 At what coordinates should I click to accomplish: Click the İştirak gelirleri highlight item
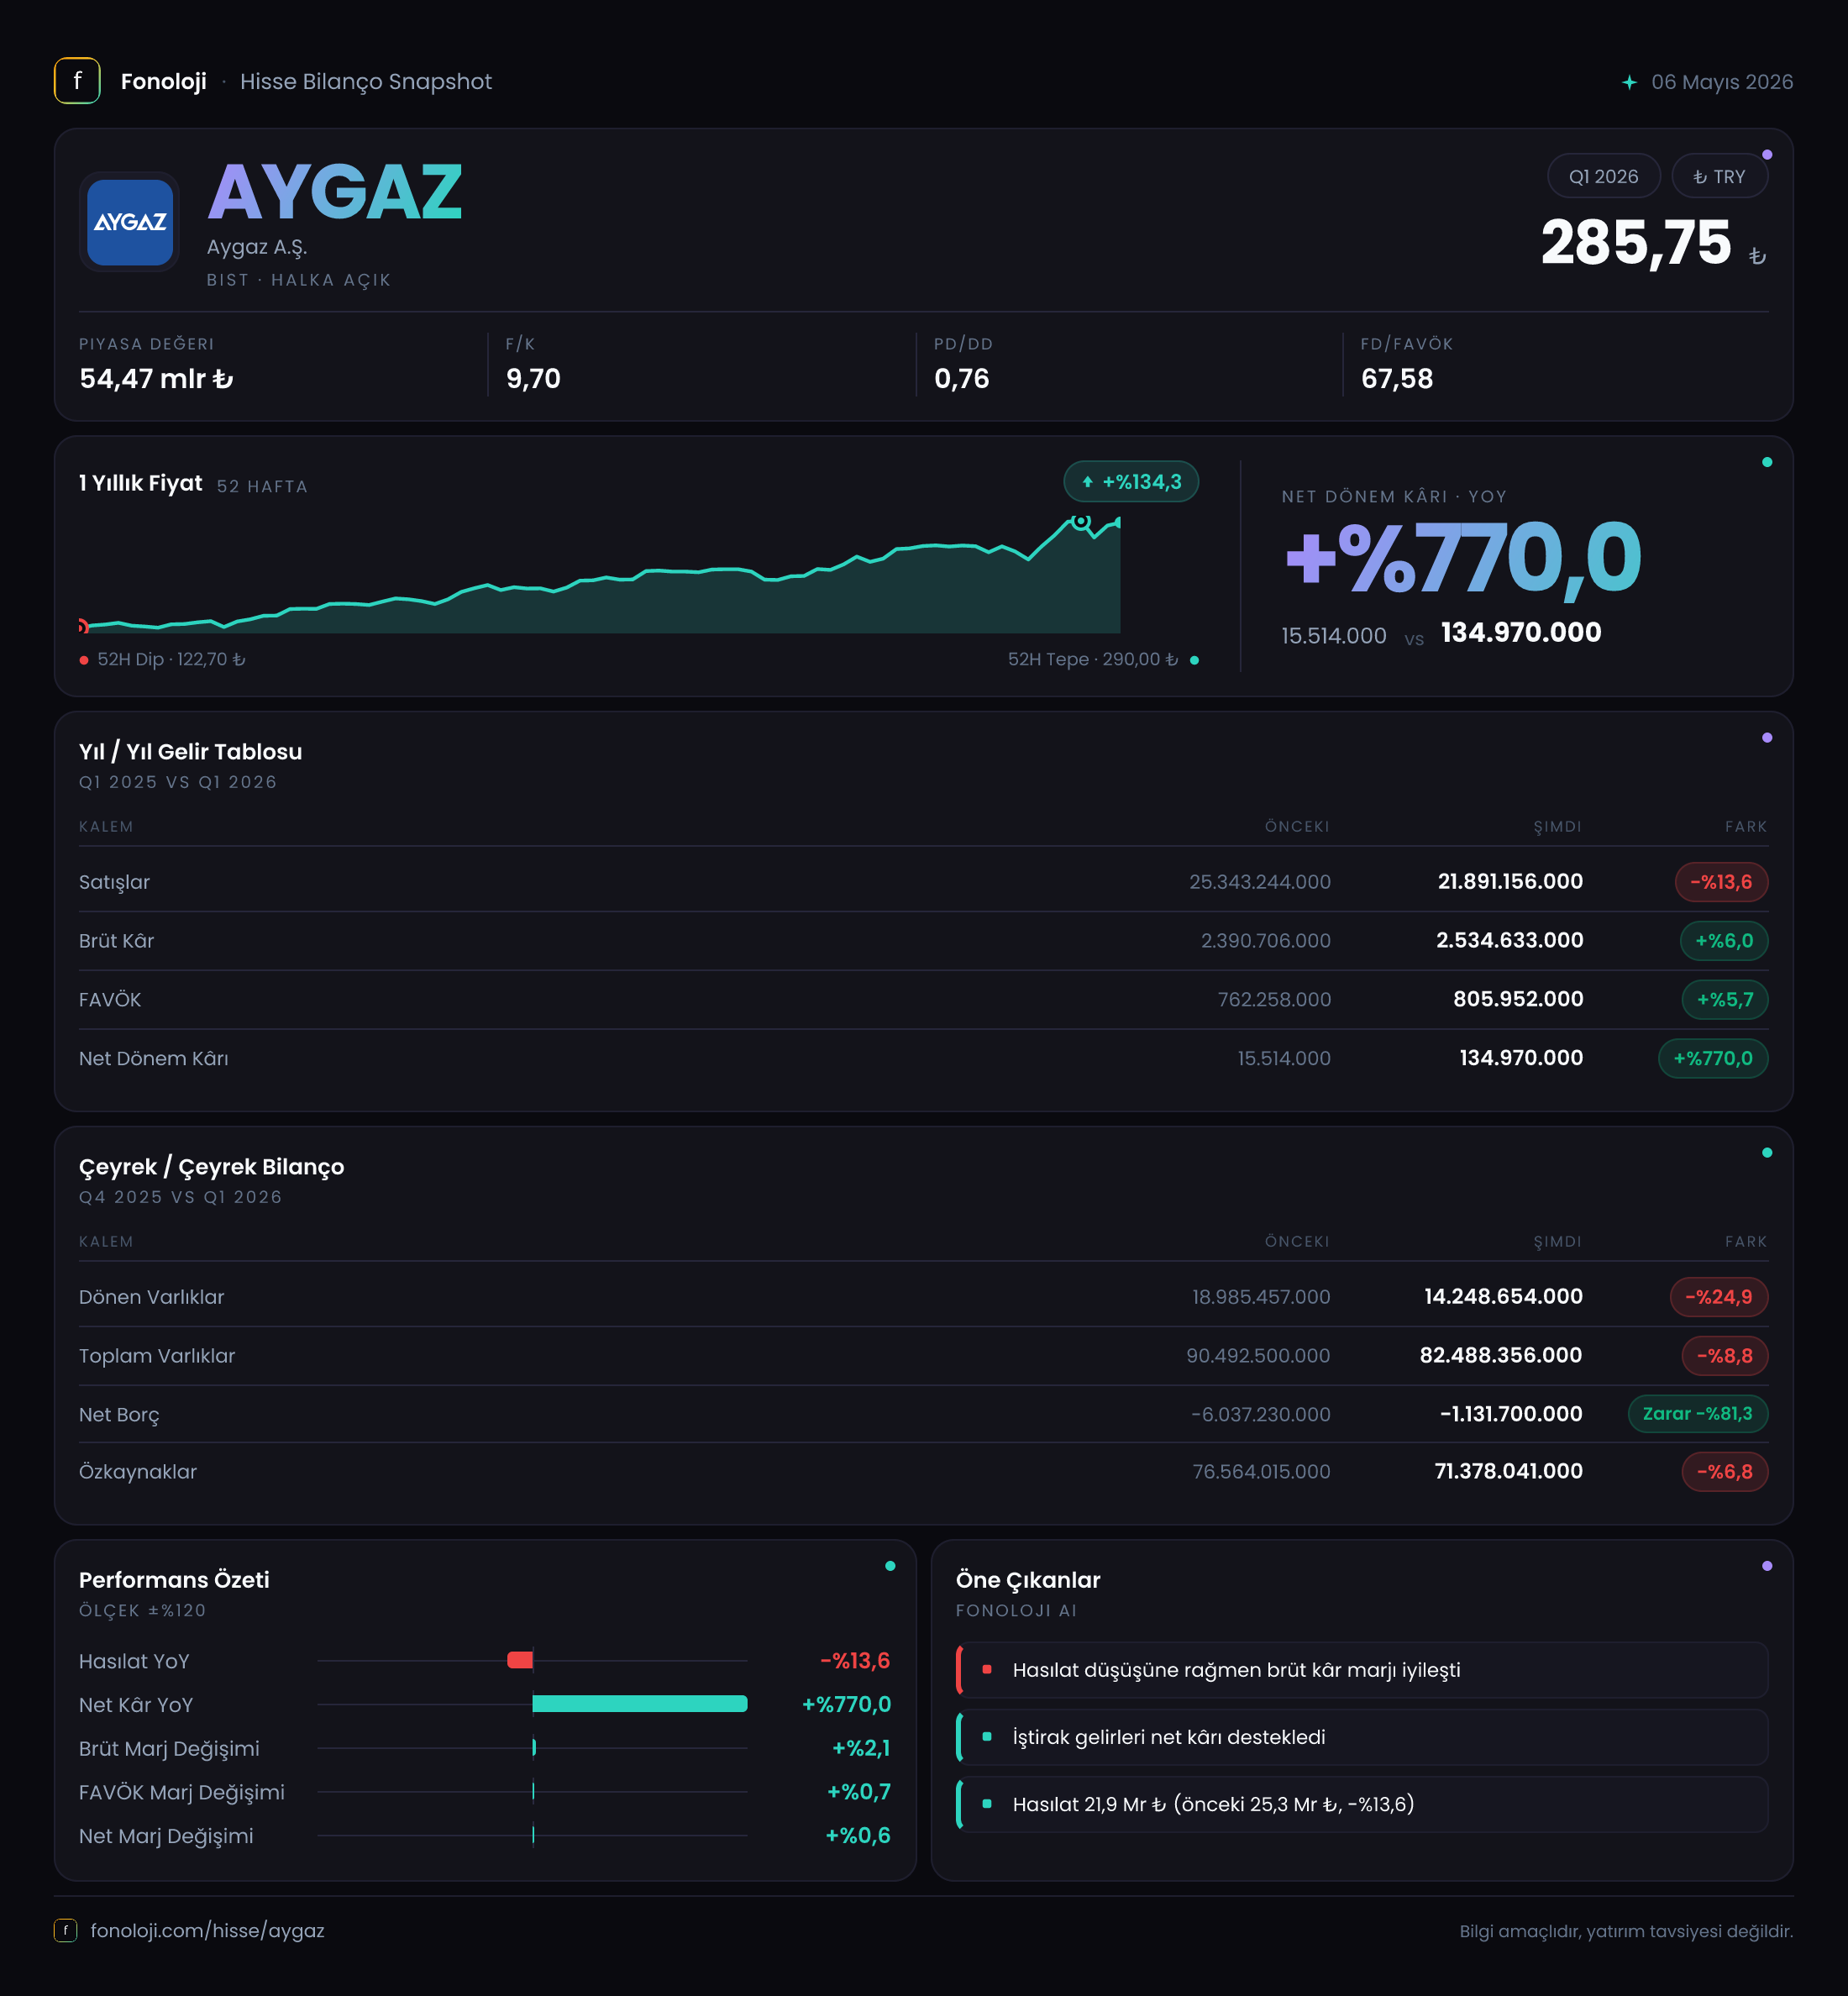tap(1362, 1737)
